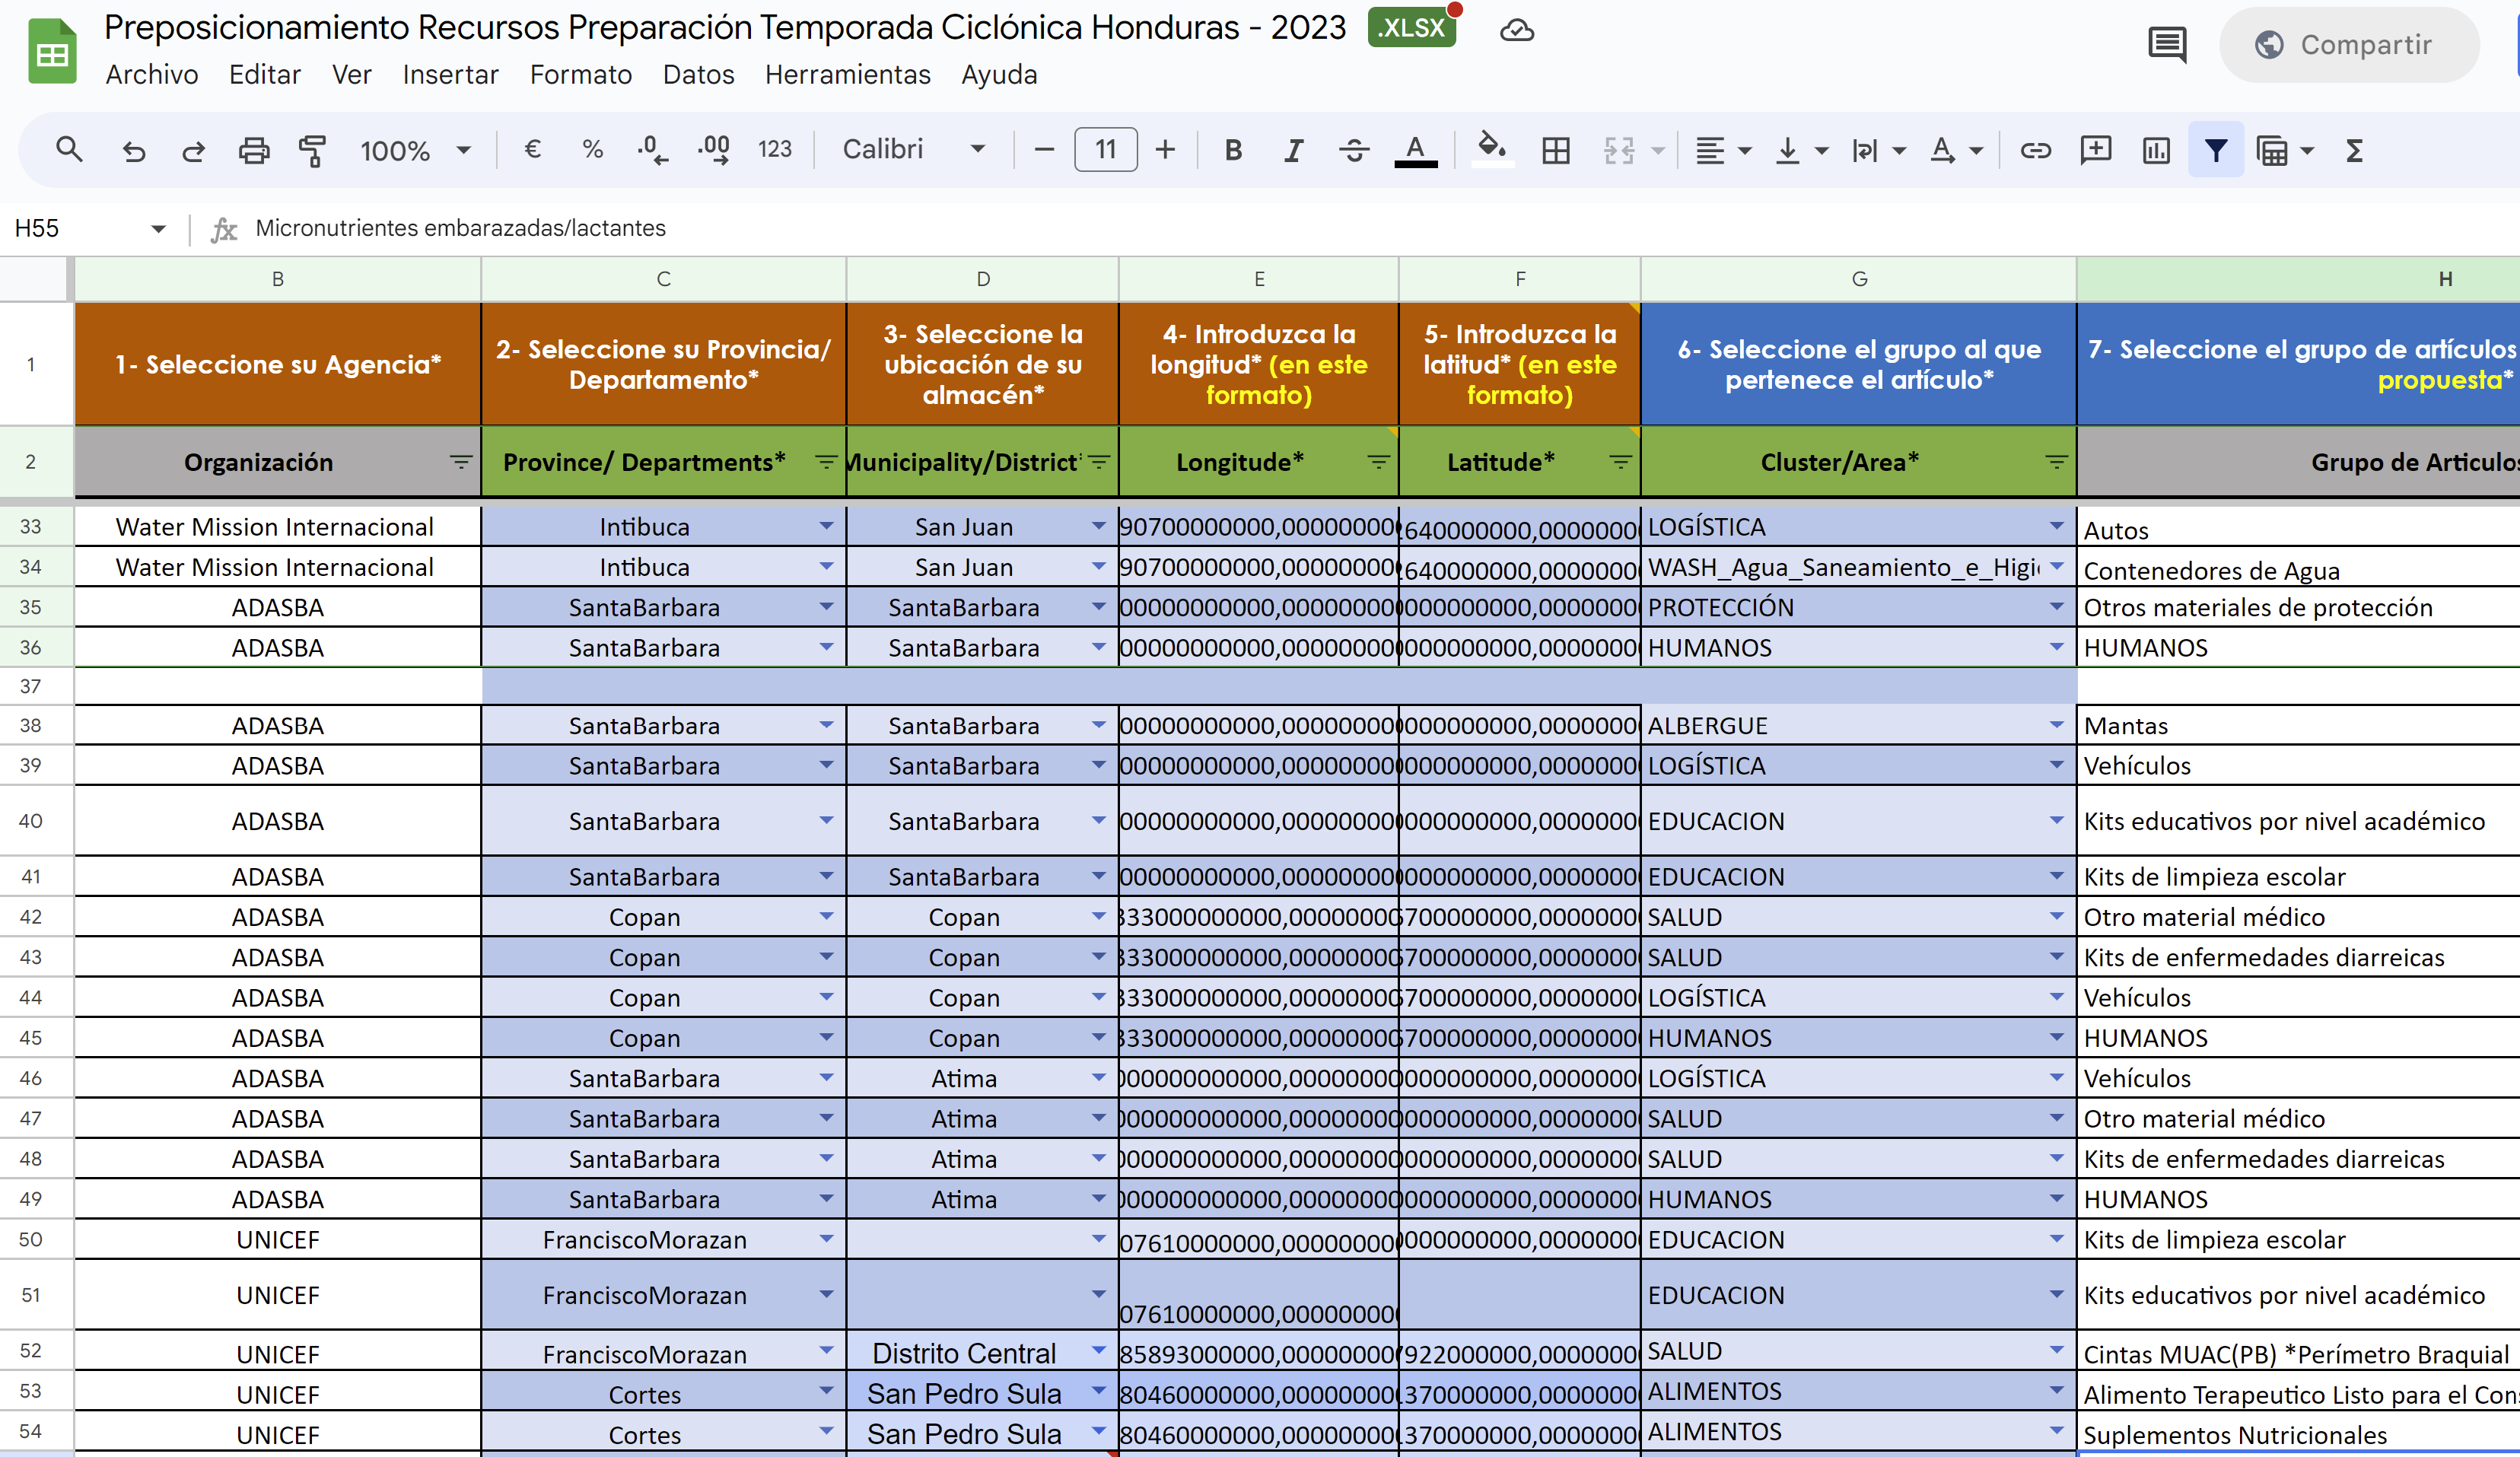Open the Municipality/District column filter
This screenshot has height=1457, width=2520.
pos(1099,462)
